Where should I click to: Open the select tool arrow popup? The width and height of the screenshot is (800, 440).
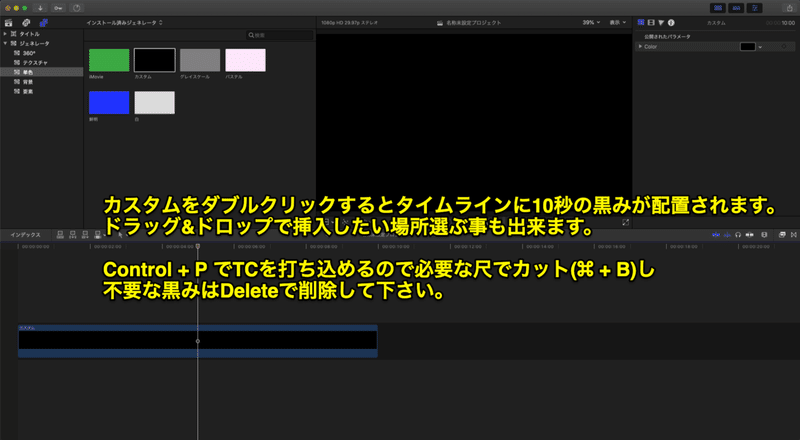click(121, 235)
